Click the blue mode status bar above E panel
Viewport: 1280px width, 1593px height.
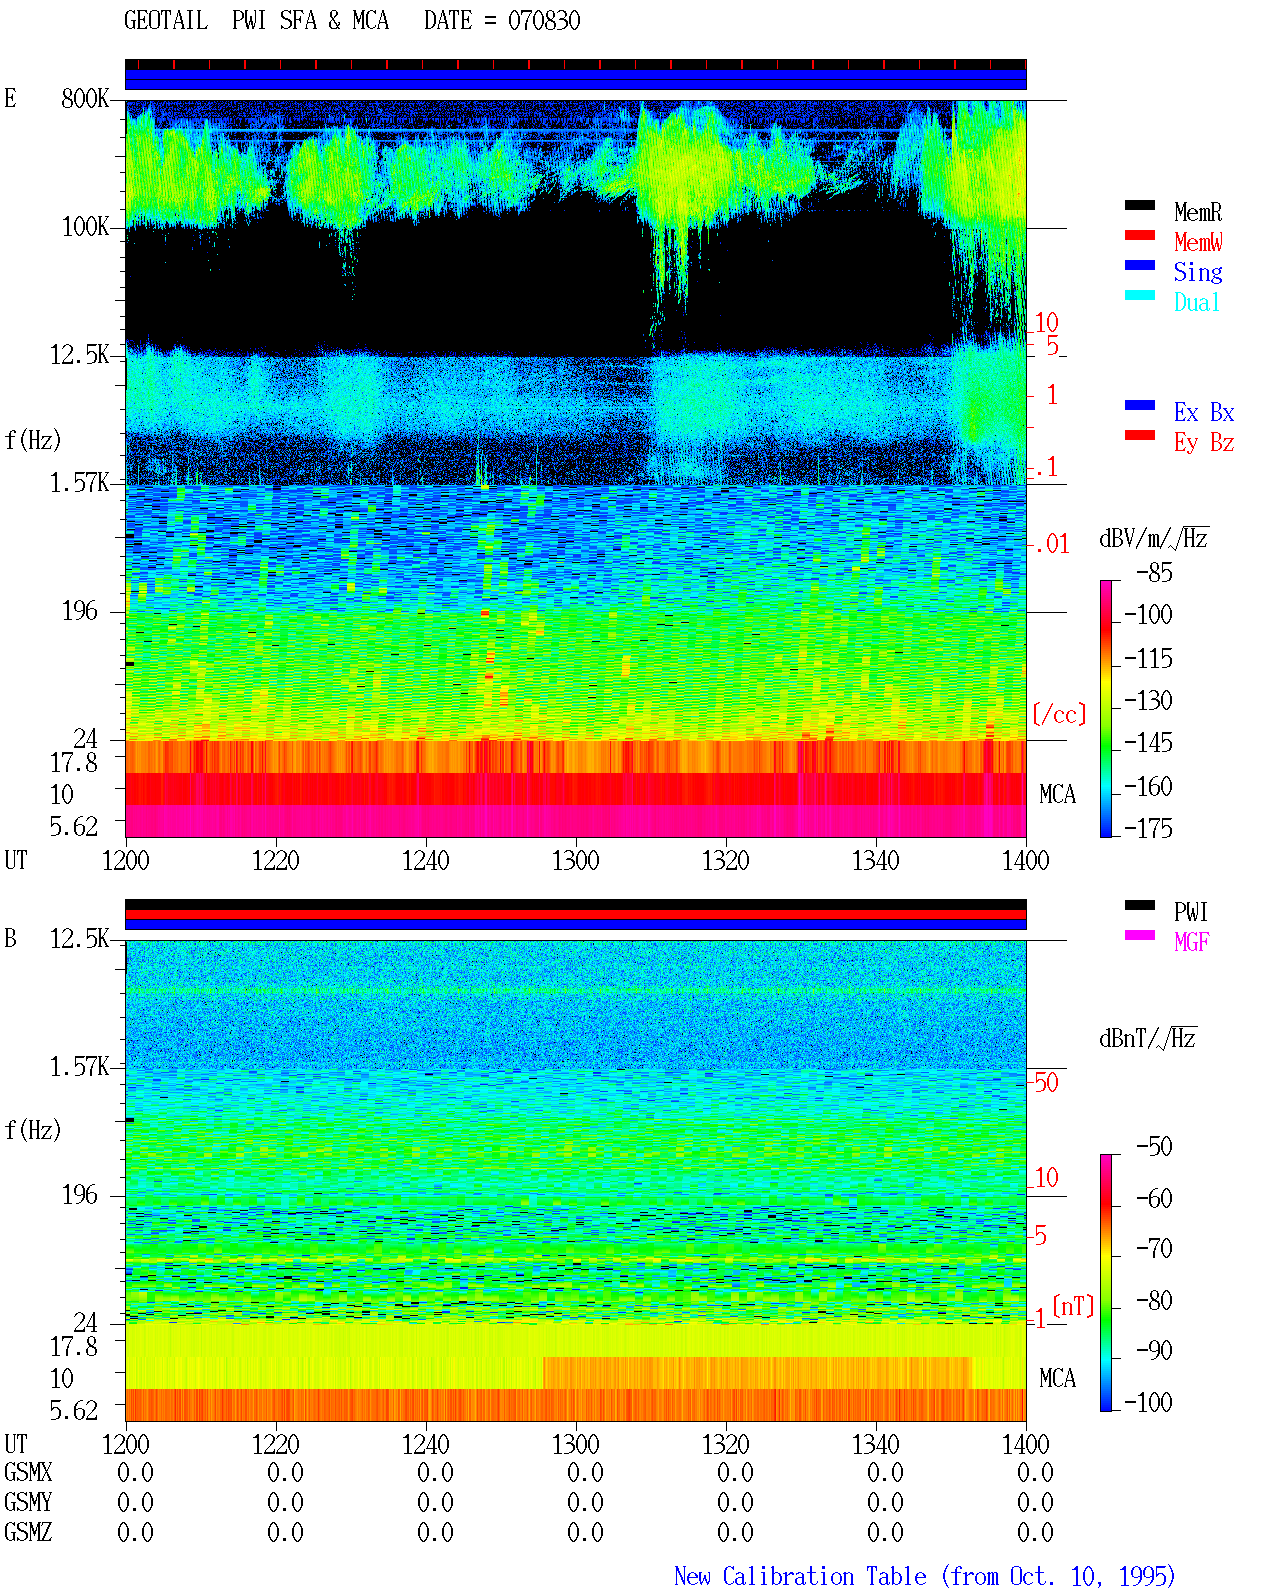coord(576,80)
